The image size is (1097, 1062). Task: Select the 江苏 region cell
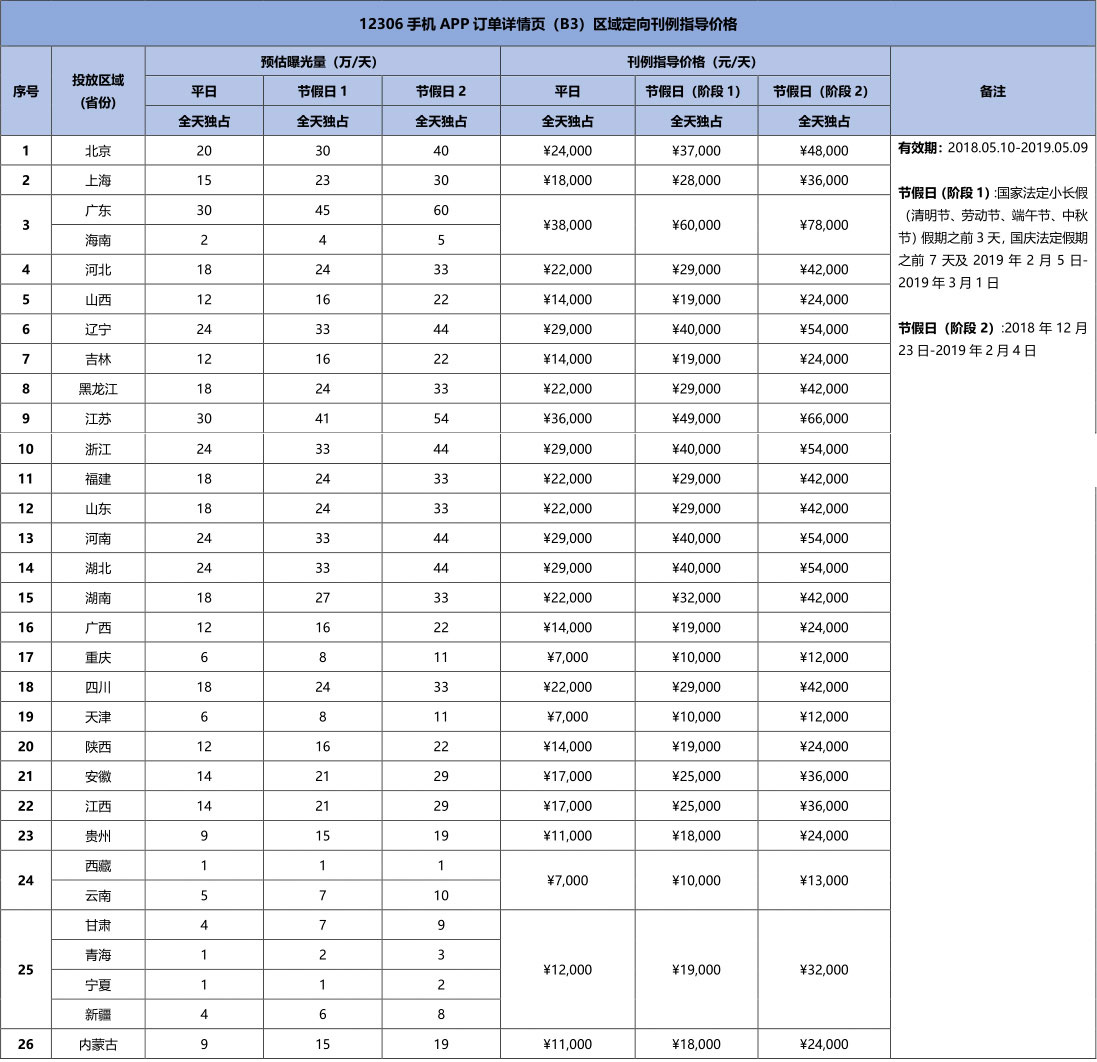98,418
